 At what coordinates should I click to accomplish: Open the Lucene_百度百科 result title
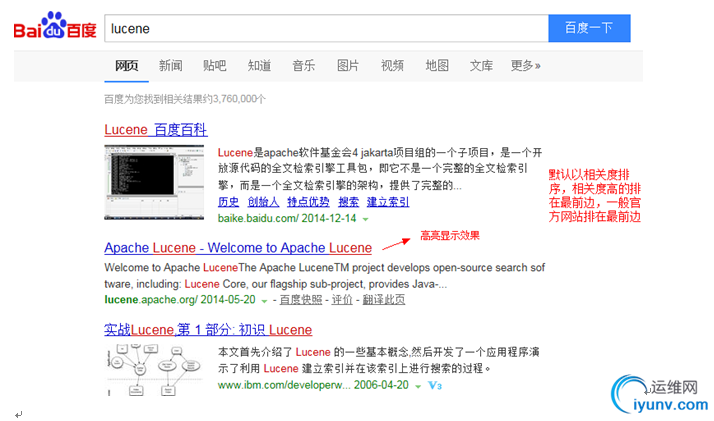(156, 130)
